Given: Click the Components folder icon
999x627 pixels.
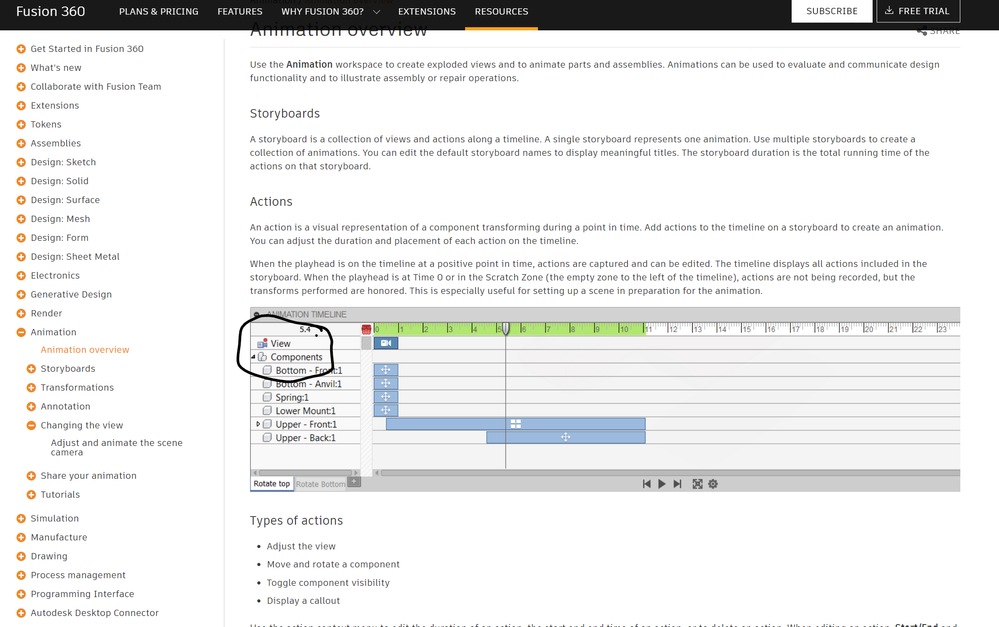Looking at the screenshot, I should point(262,357).
